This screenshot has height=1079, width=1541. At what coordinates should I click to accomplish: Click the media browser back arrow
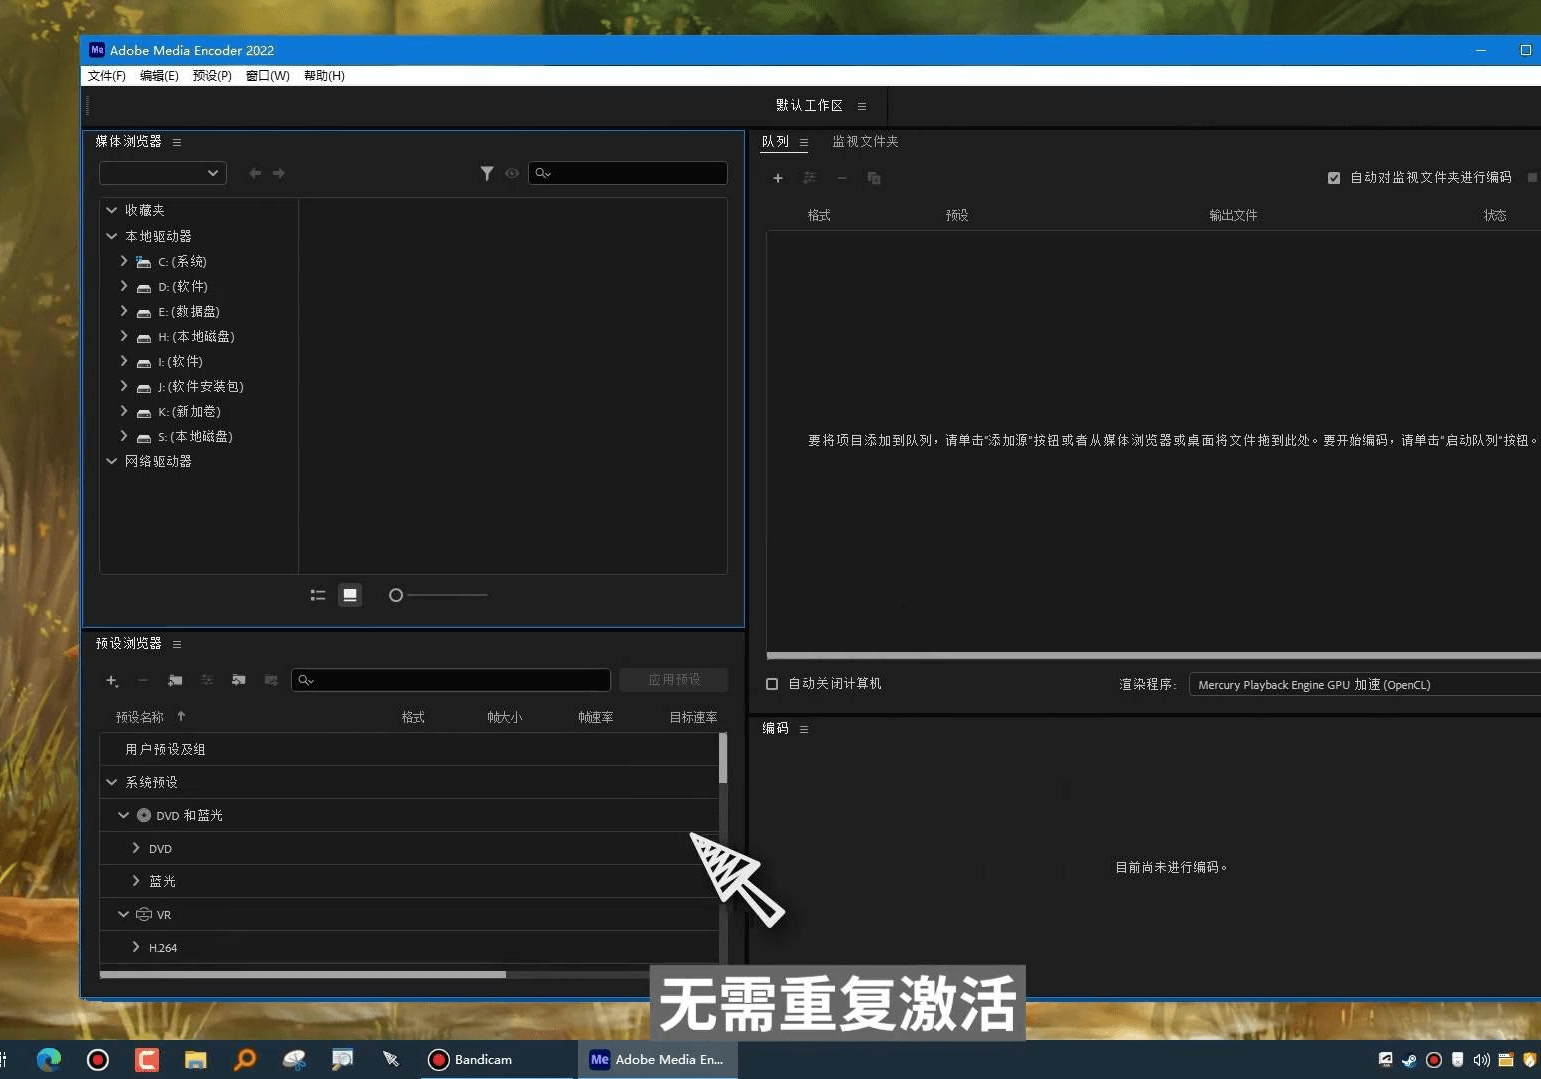255,173
